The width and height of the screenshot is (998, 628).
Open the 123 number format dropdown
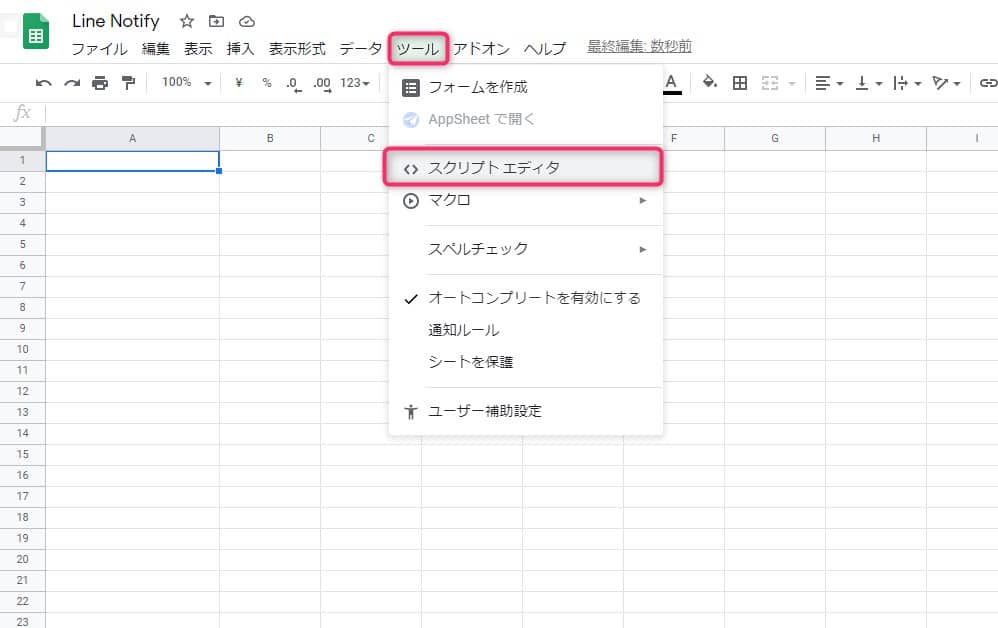355,83
